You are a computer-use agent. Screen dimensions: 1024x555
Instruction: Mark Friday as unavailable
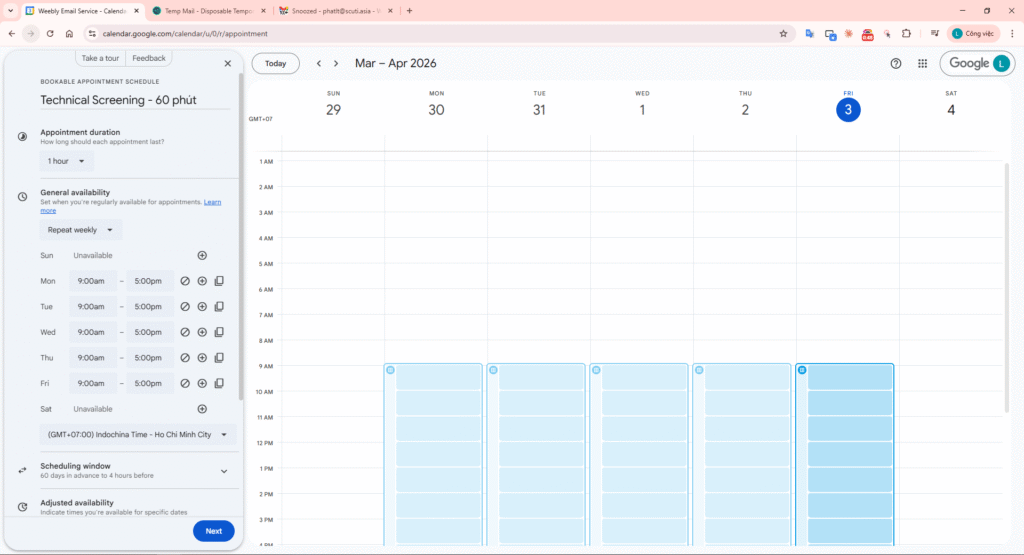point(185,383)
